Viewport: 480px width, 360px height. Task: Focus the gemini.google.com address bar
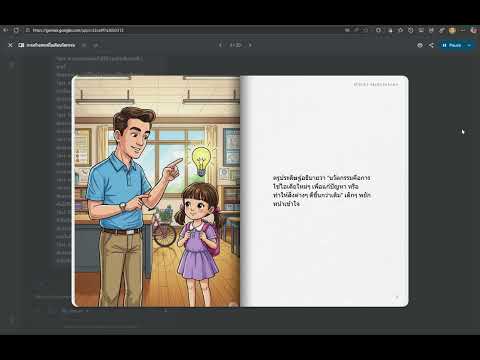pyautogui.click(x=183, y=30)
